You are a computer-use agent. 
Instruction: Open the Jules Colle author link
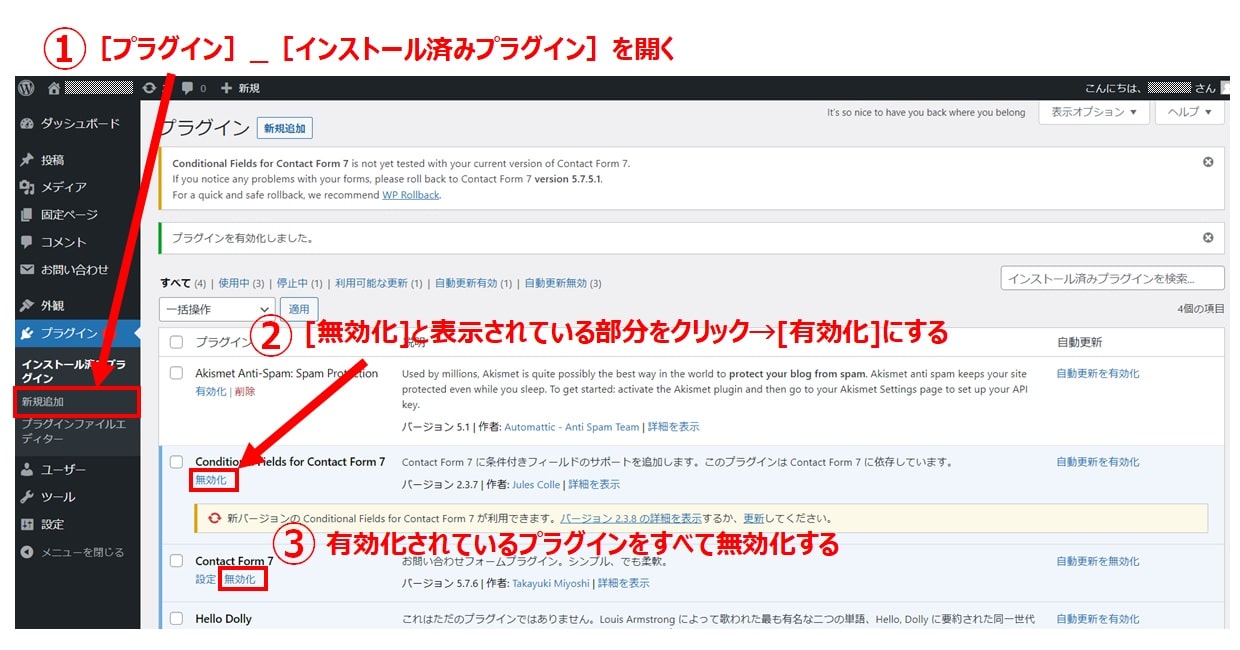[535, 484]
